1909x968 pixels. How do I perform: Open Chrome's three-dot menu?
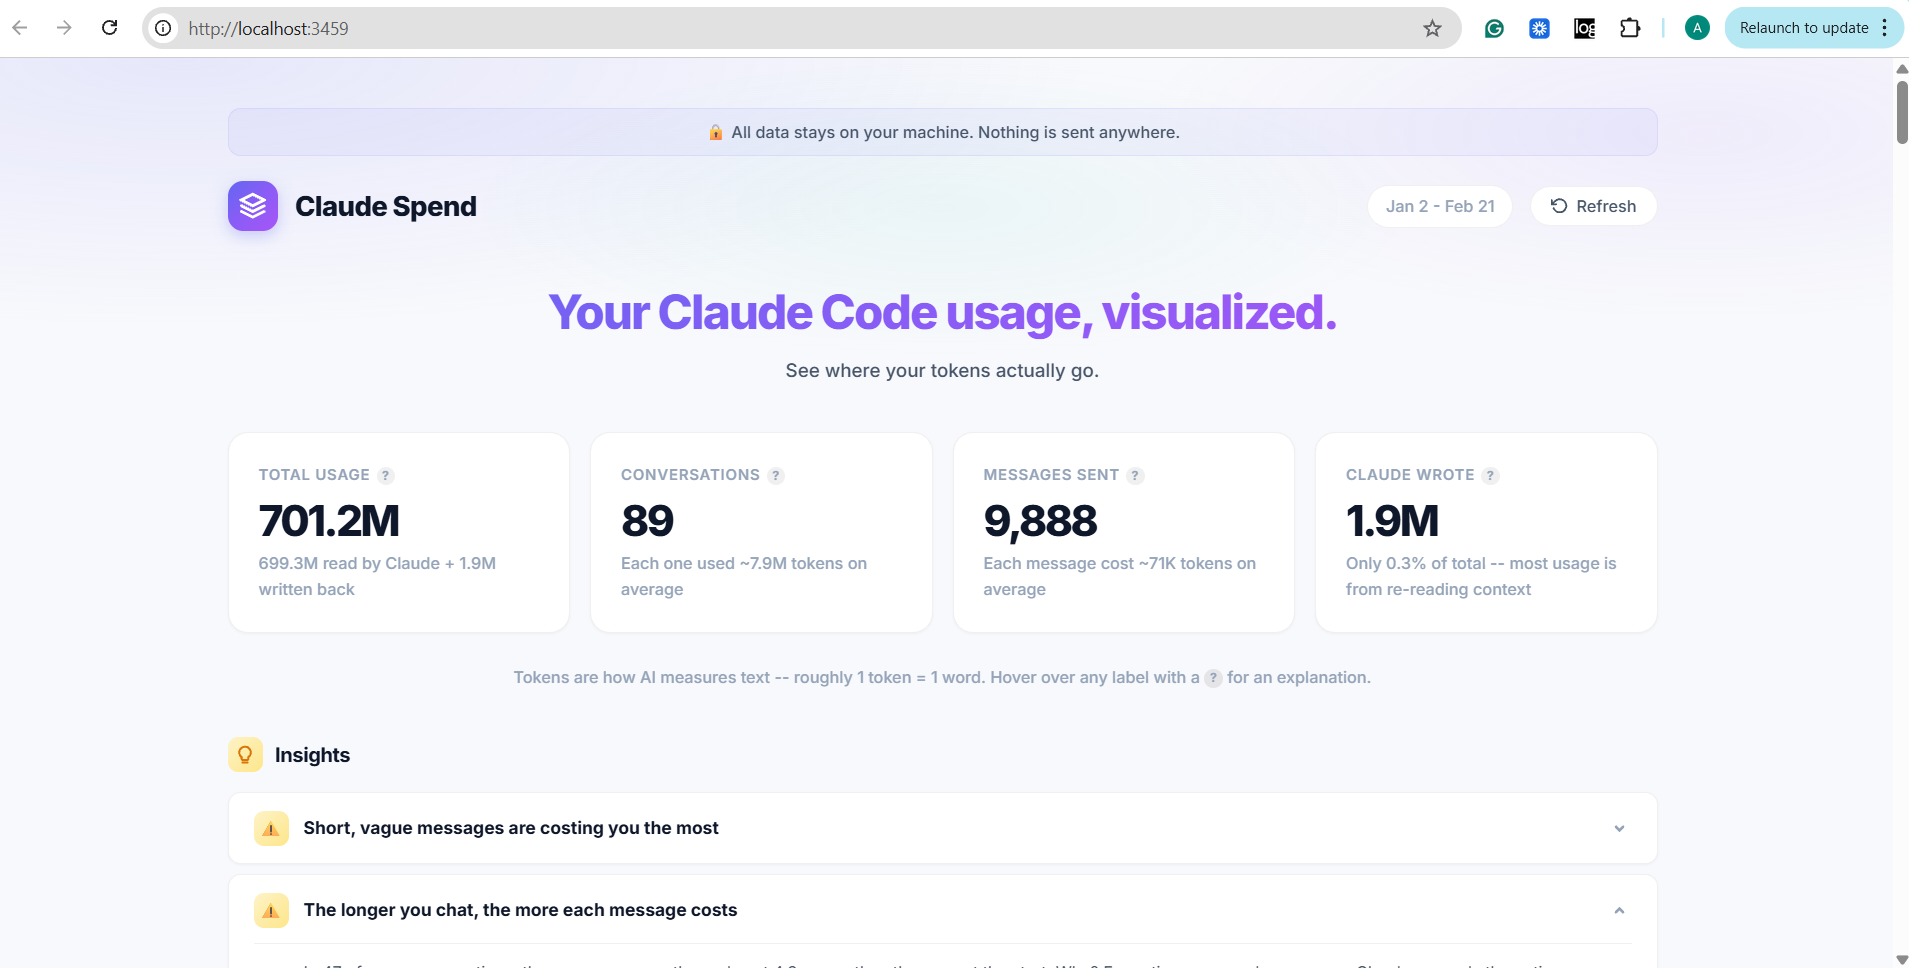(1886, 28)
